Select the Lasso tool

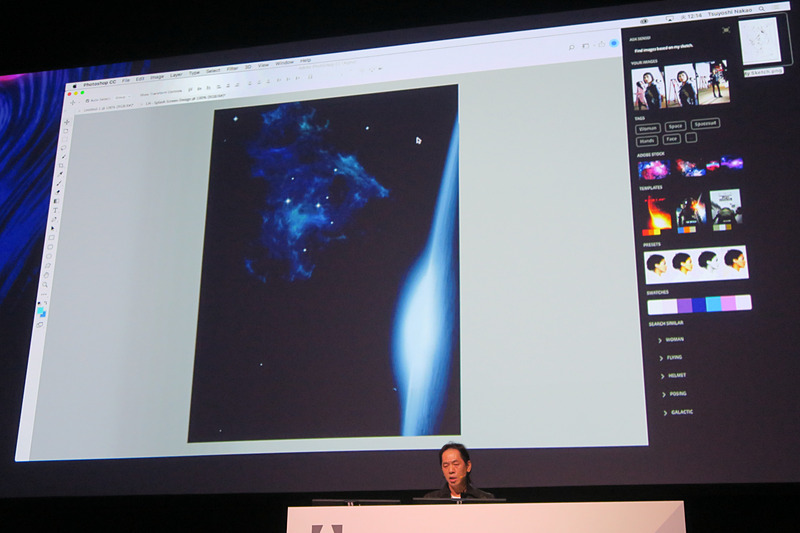coord(64,147)
